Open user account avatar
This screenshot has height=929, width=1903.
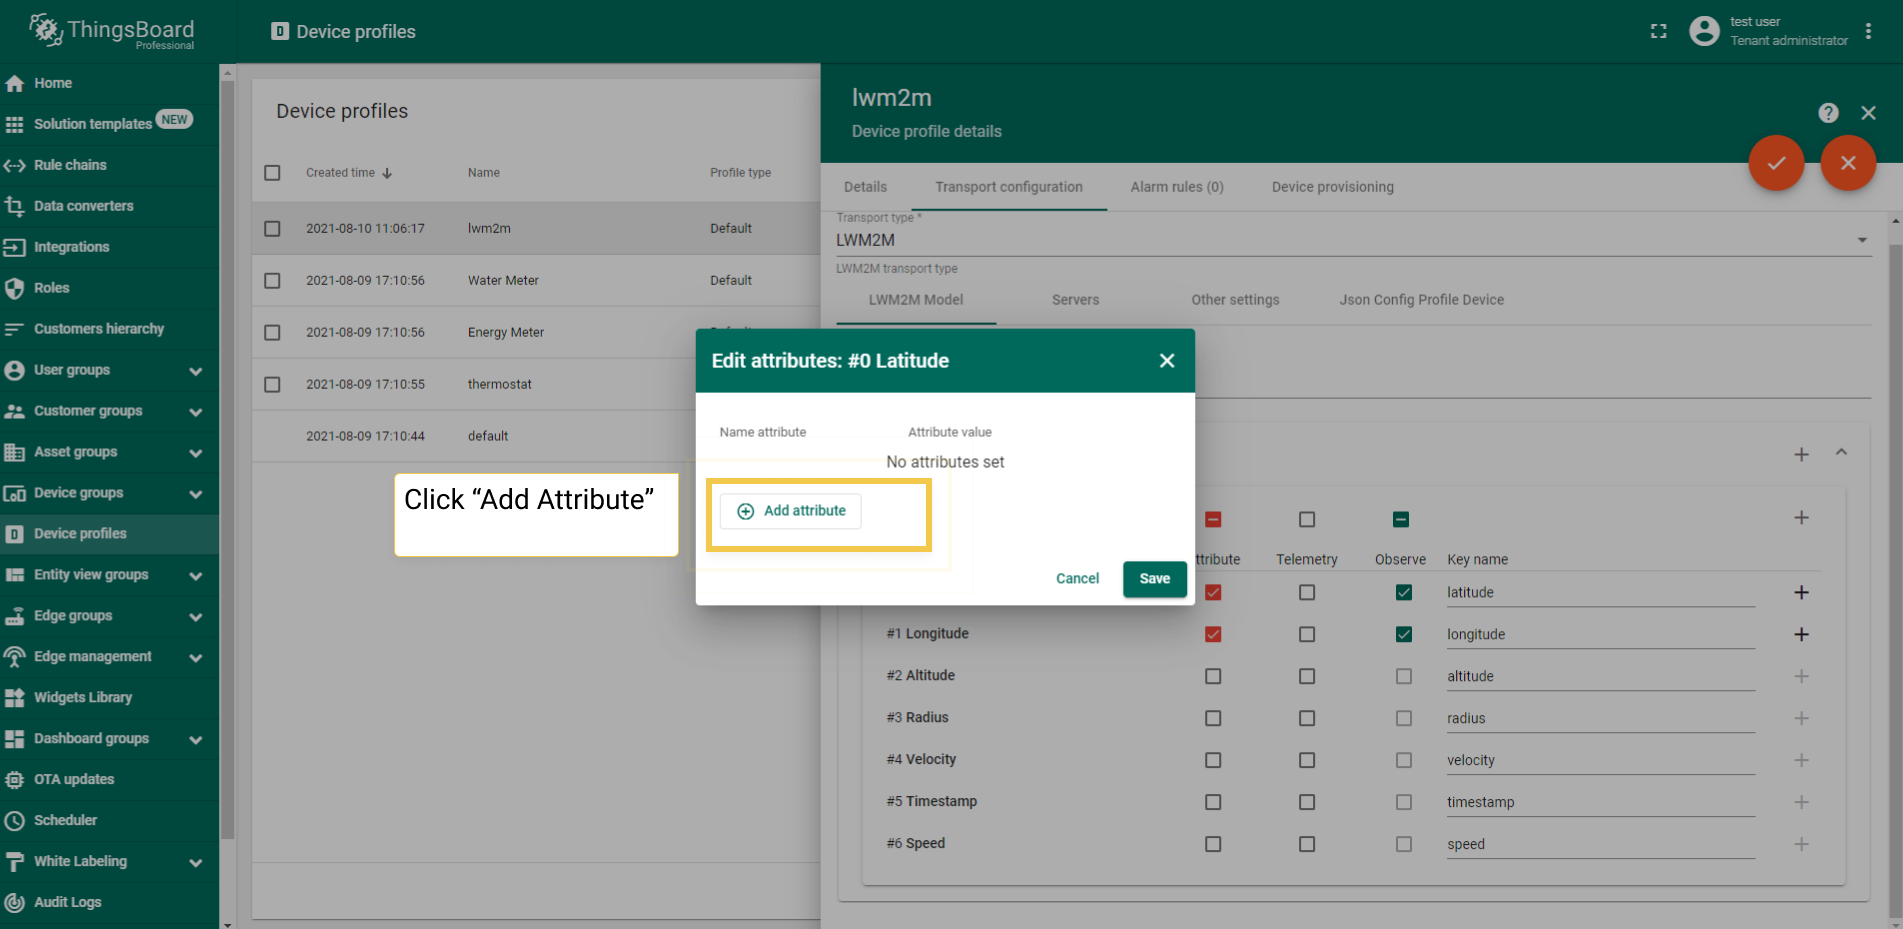1704,31
